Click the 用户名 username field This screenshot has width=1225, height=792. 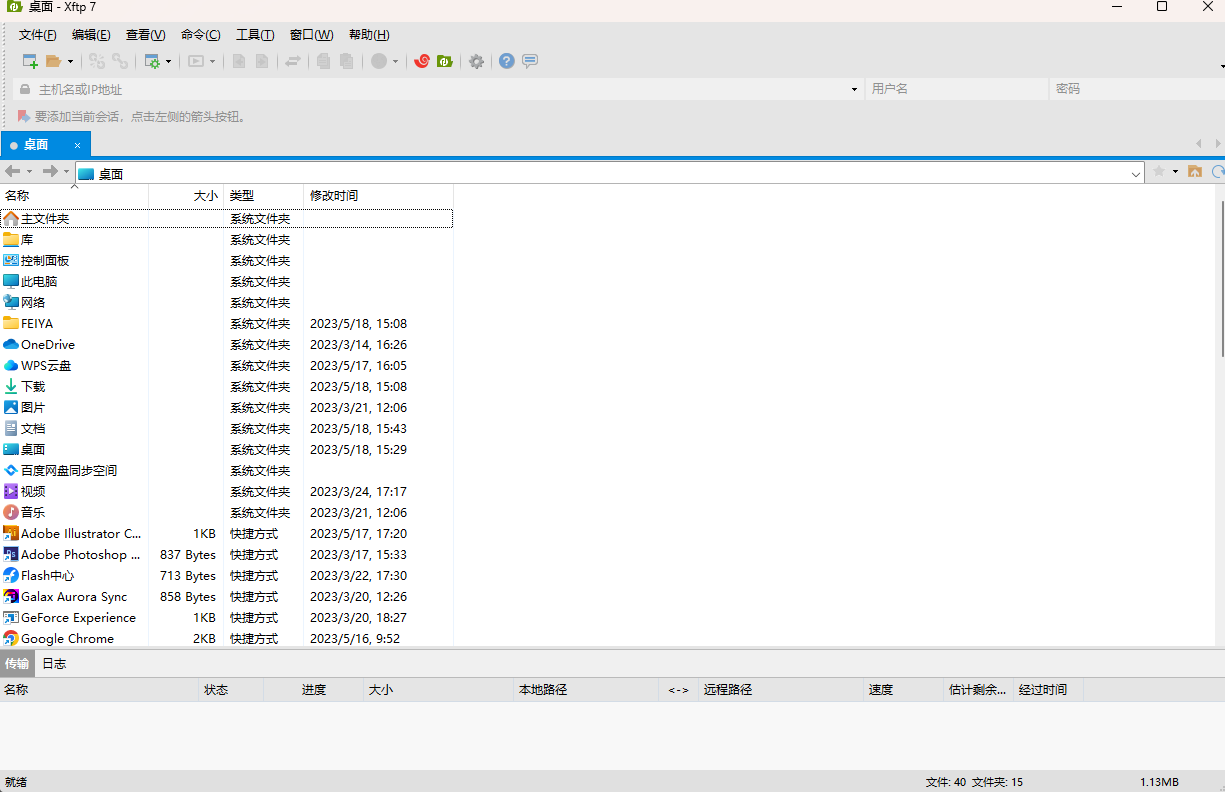957,89
